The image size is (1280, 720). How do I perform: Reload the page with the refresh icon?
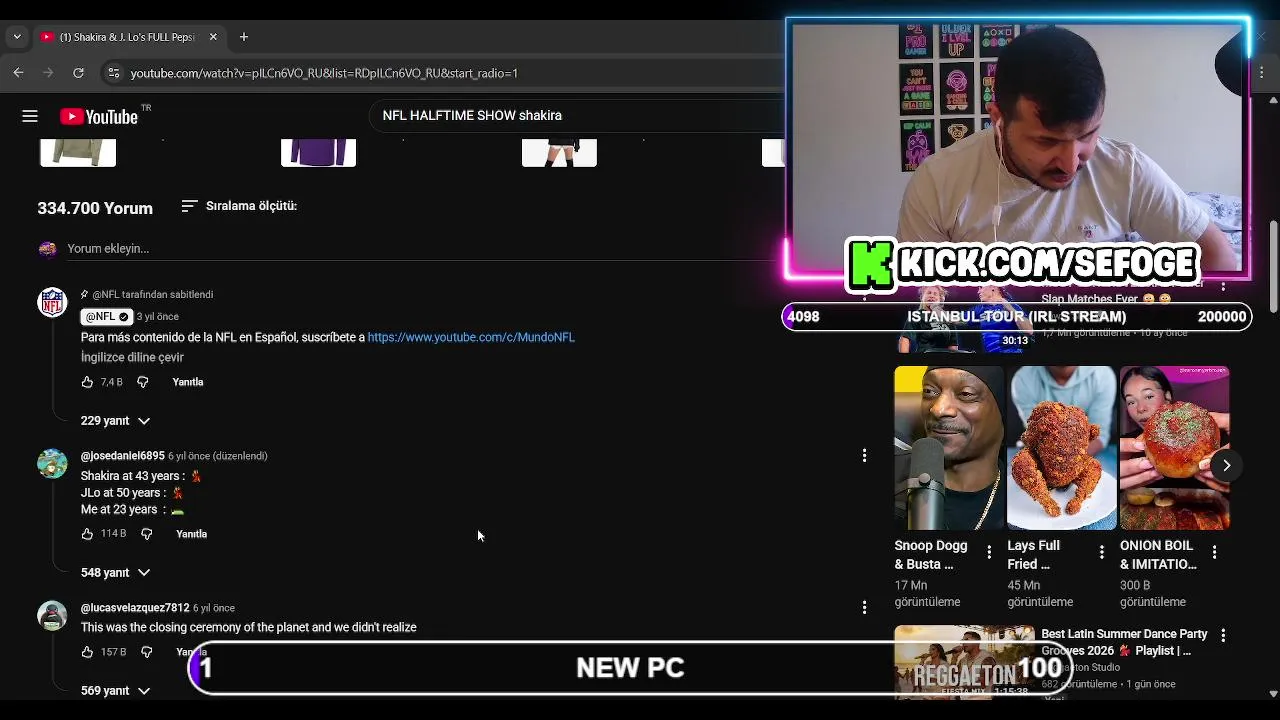(78, 73)
